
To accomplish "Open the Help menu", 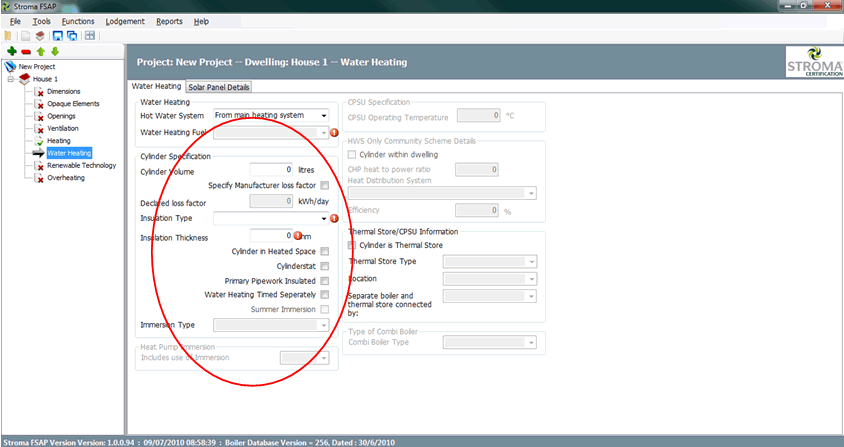I will 201,22.
